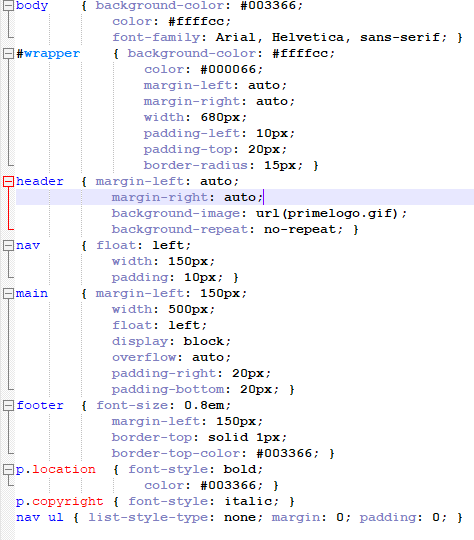
Task: Click the #wrapper selector text
Action: (48, 54)
